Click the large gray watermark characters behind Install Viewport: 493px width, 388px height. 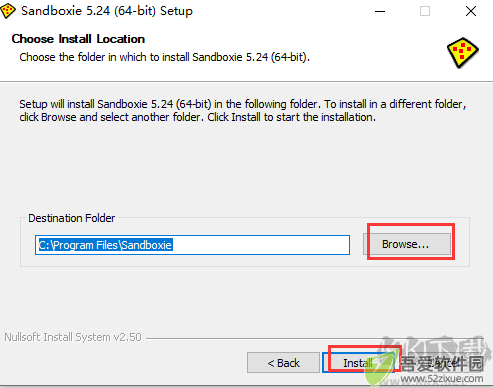pyautogui.click(x=433, y=347)
